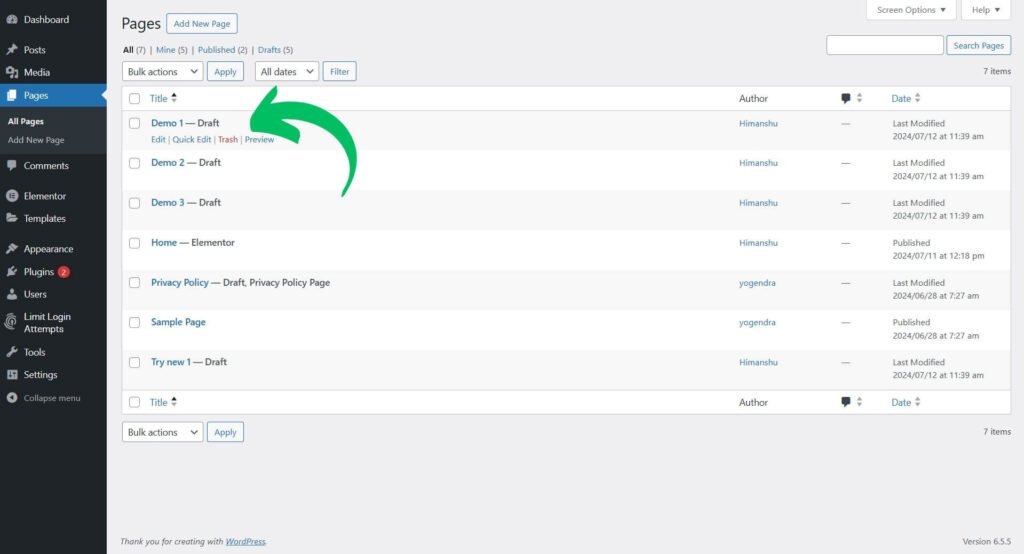Image resolution: width=1024 pixels, height=554 pixels.
Task: Click the top Apply button
Action: tap(225, 71)
